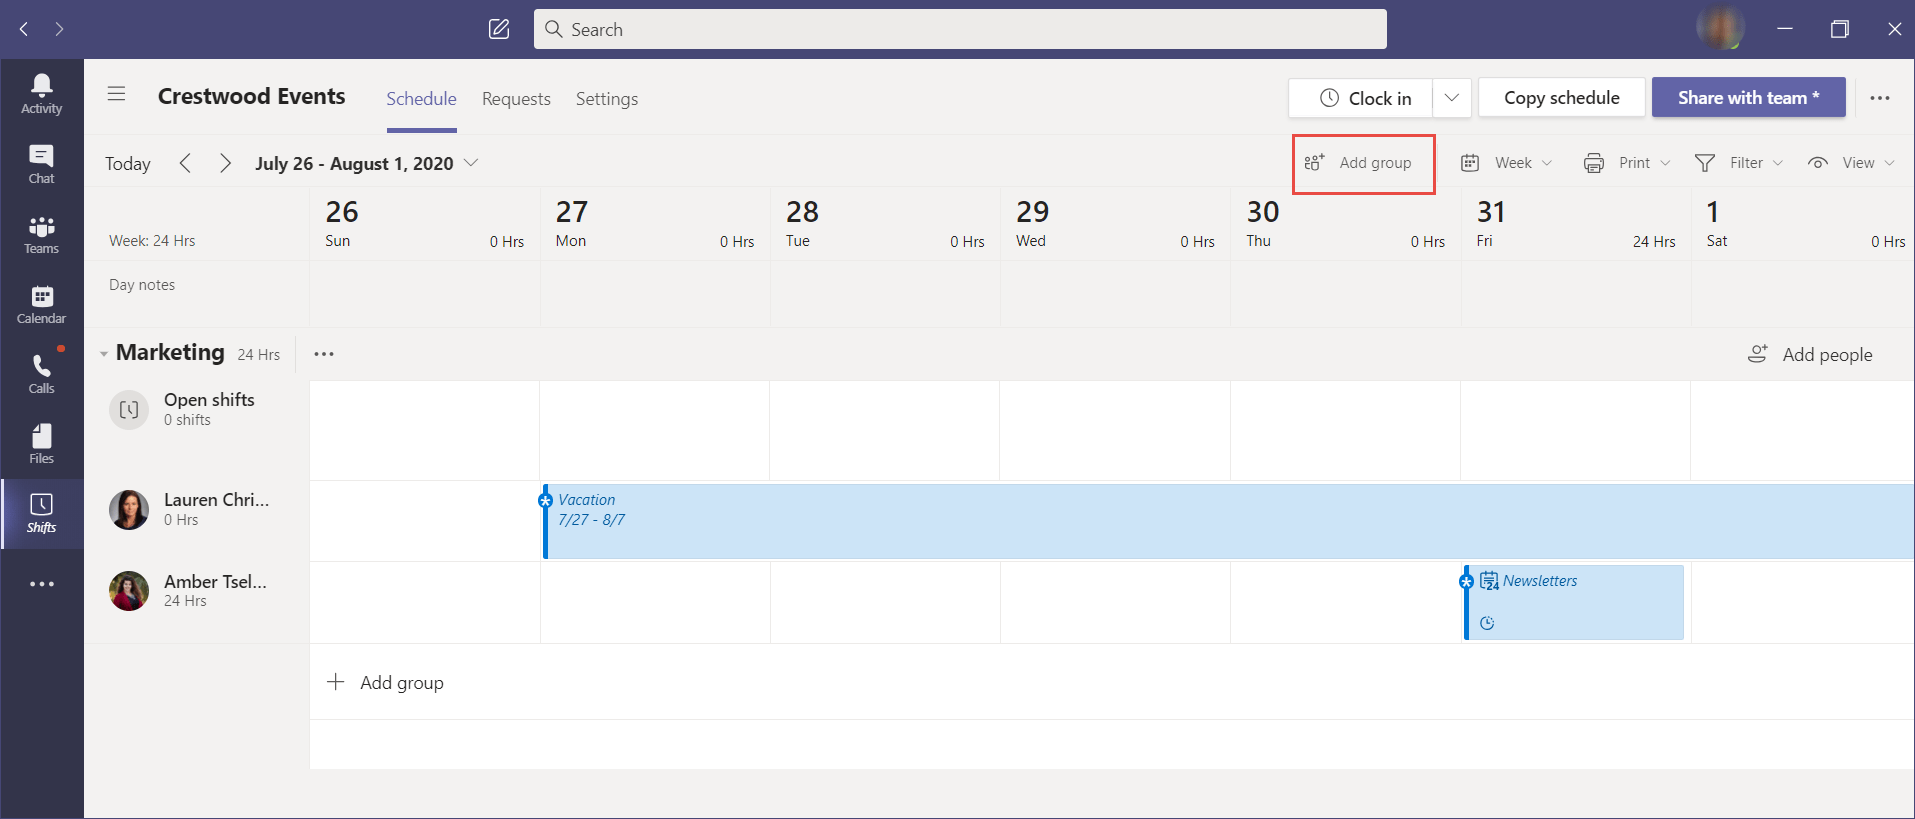
Task: Open more apps ellipsis in sidebar
Action: pos(42,584)
